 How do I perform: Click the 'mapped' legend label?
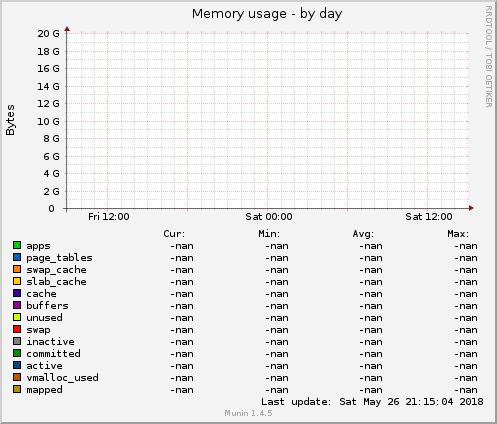tap(44, 390)
